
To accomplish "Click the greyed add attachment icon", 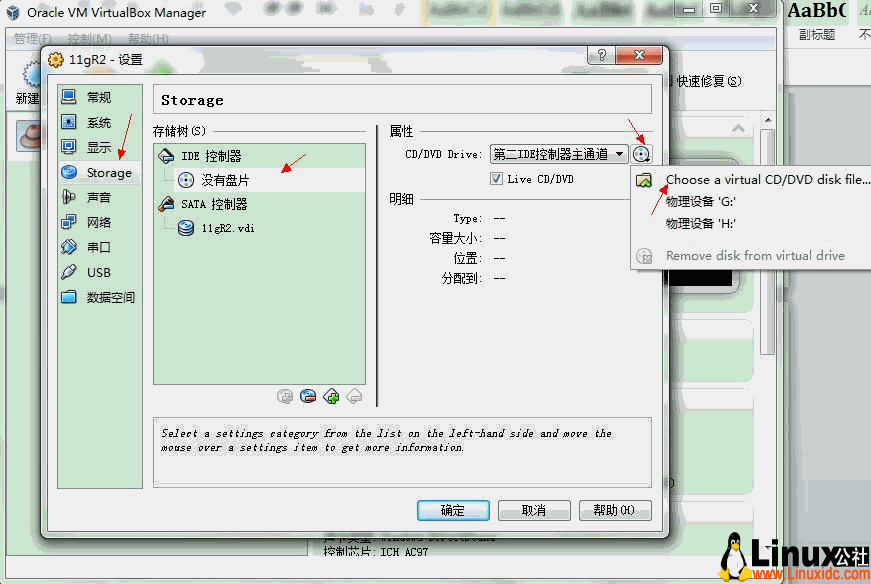I will (285, 396).
